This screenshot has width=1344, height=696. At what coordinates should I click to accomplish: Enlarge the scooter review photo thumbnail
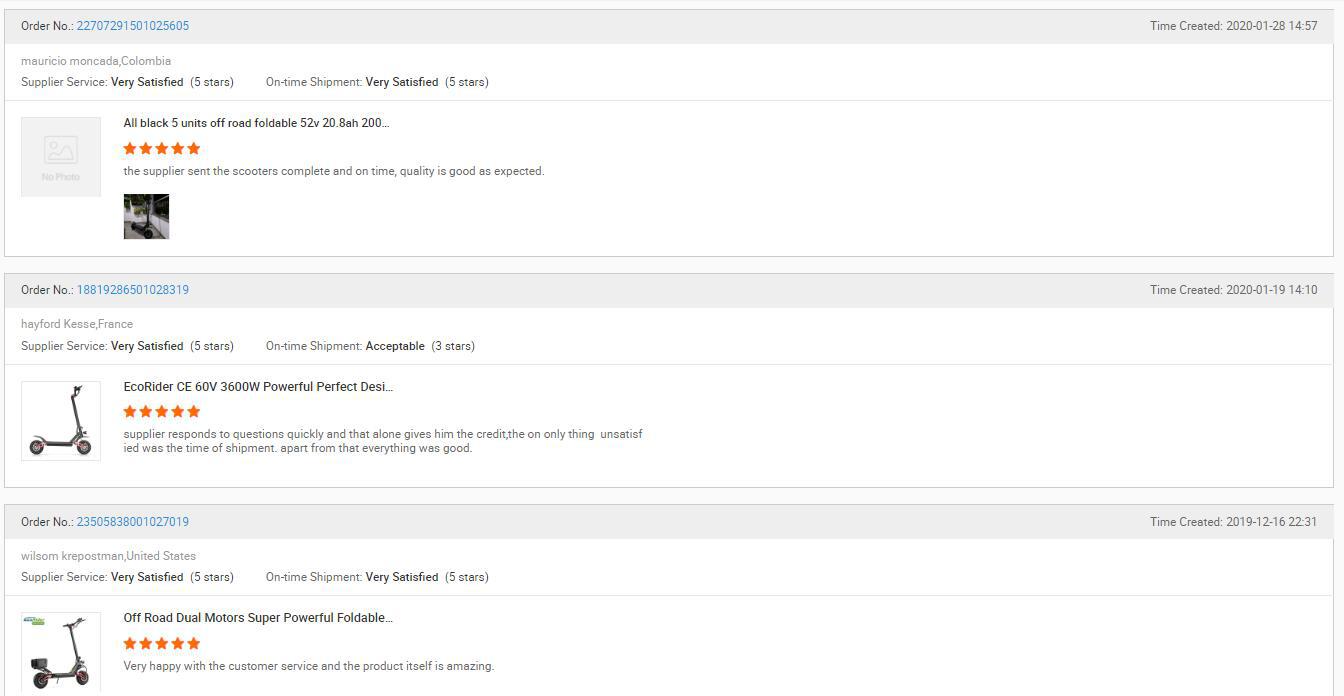(x=146, y=217)
